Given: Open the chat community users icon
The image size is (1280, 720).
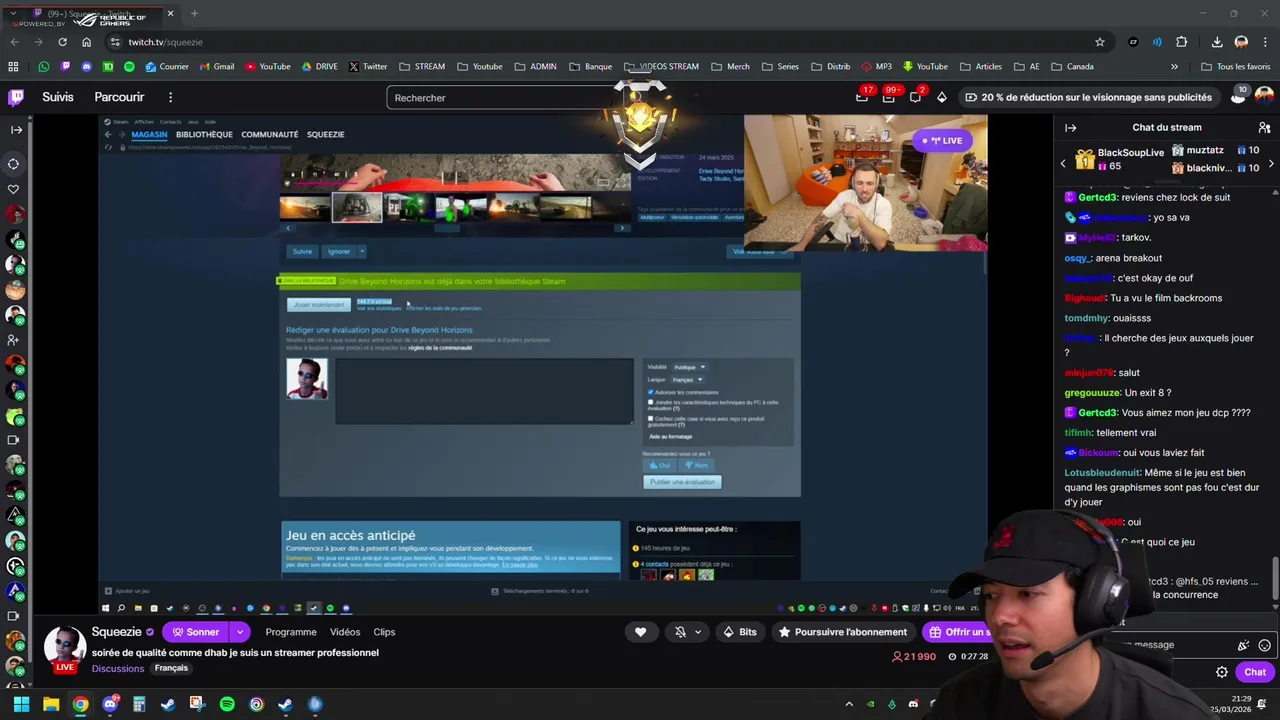Looking at the screenshot, I should 1264,128.
